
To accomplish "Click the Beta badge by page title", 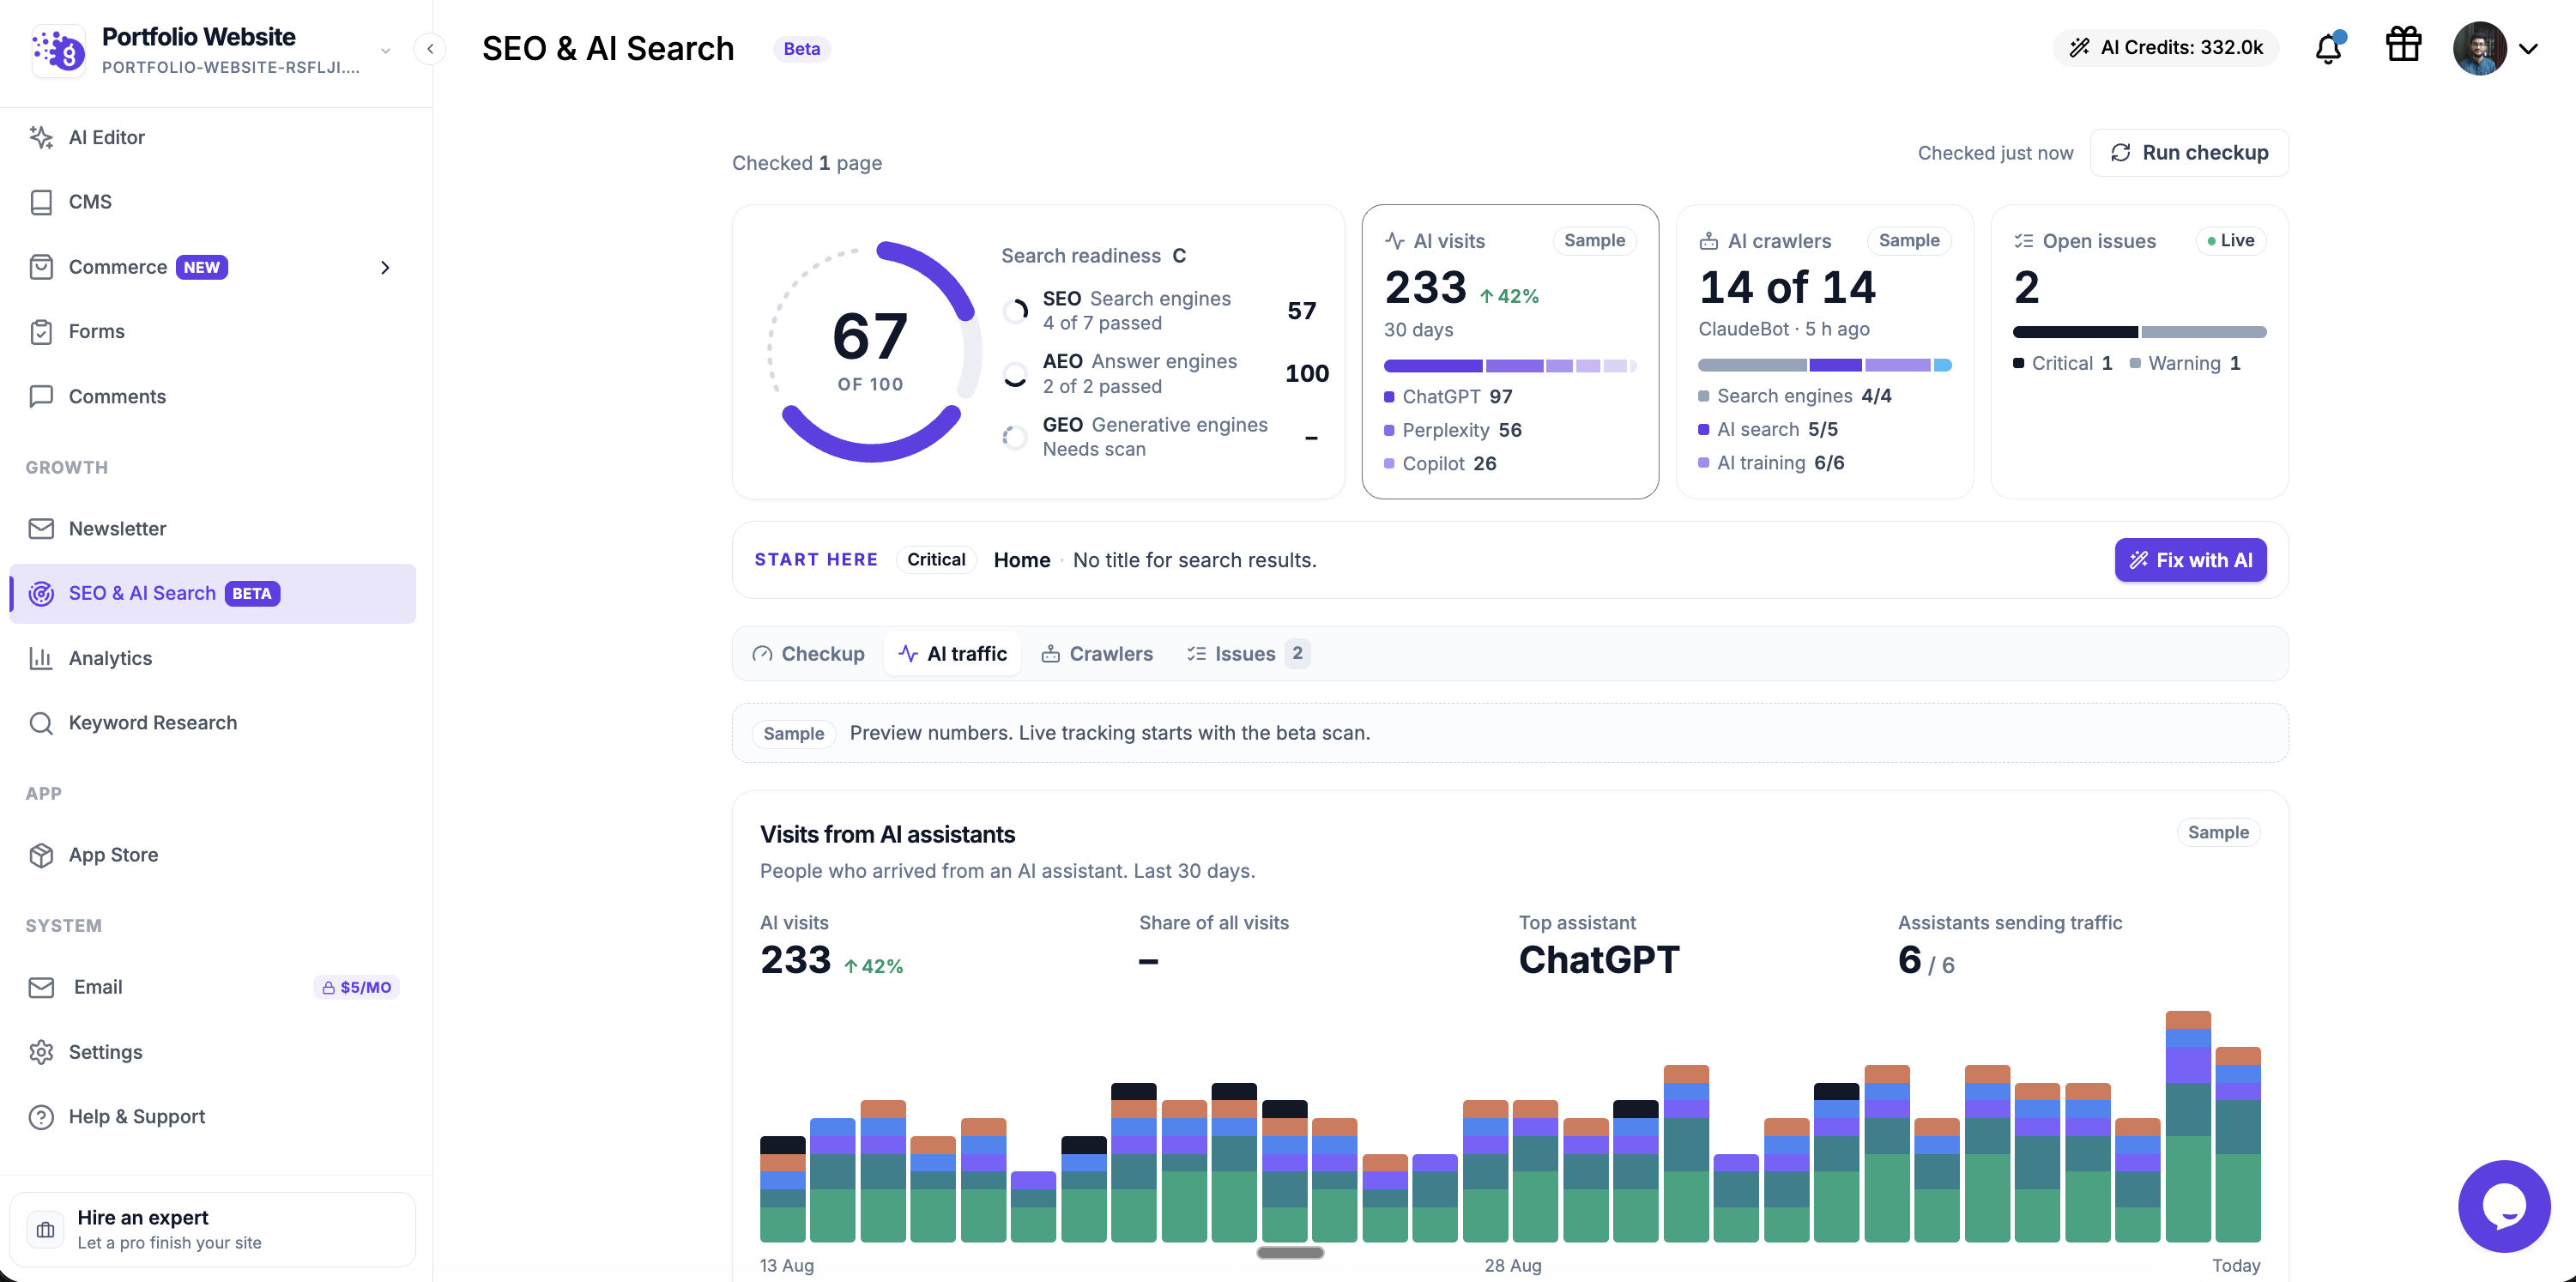I will [801, 49].
